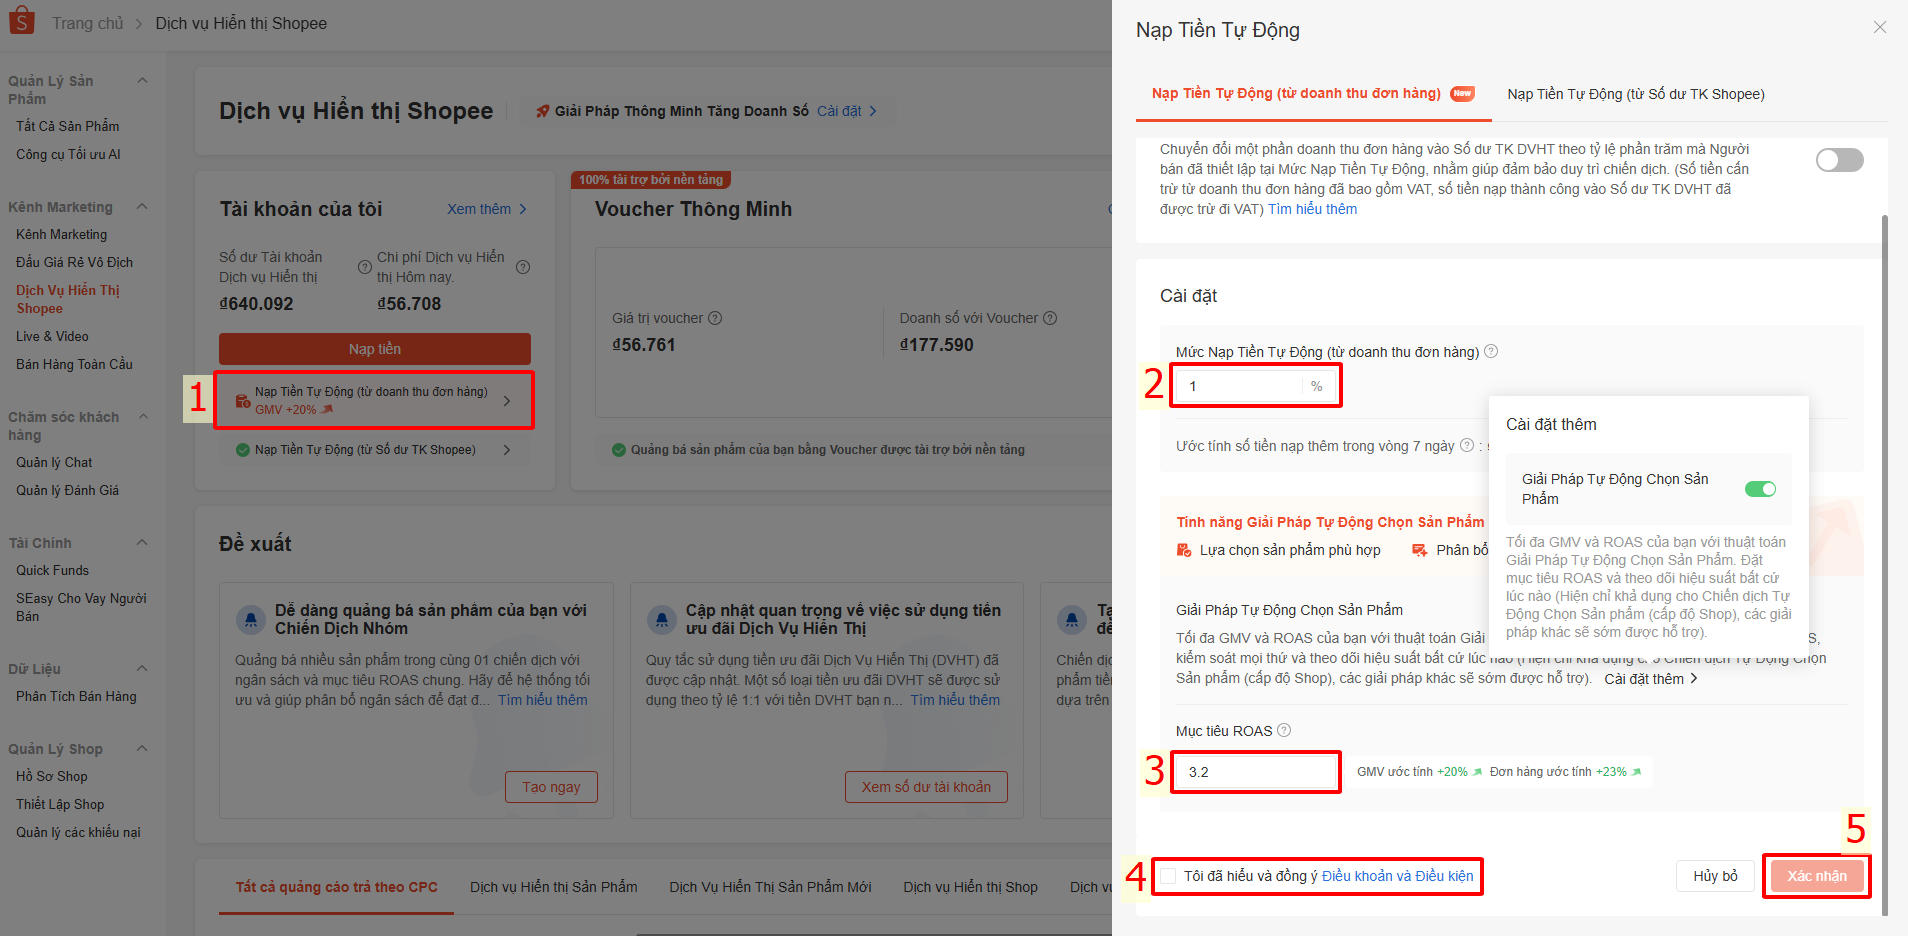The width and height of the screenshot is (1908, 936).
Task: Open Thiết Lập Shop in sidebar
Action: [x=60, y=804]
